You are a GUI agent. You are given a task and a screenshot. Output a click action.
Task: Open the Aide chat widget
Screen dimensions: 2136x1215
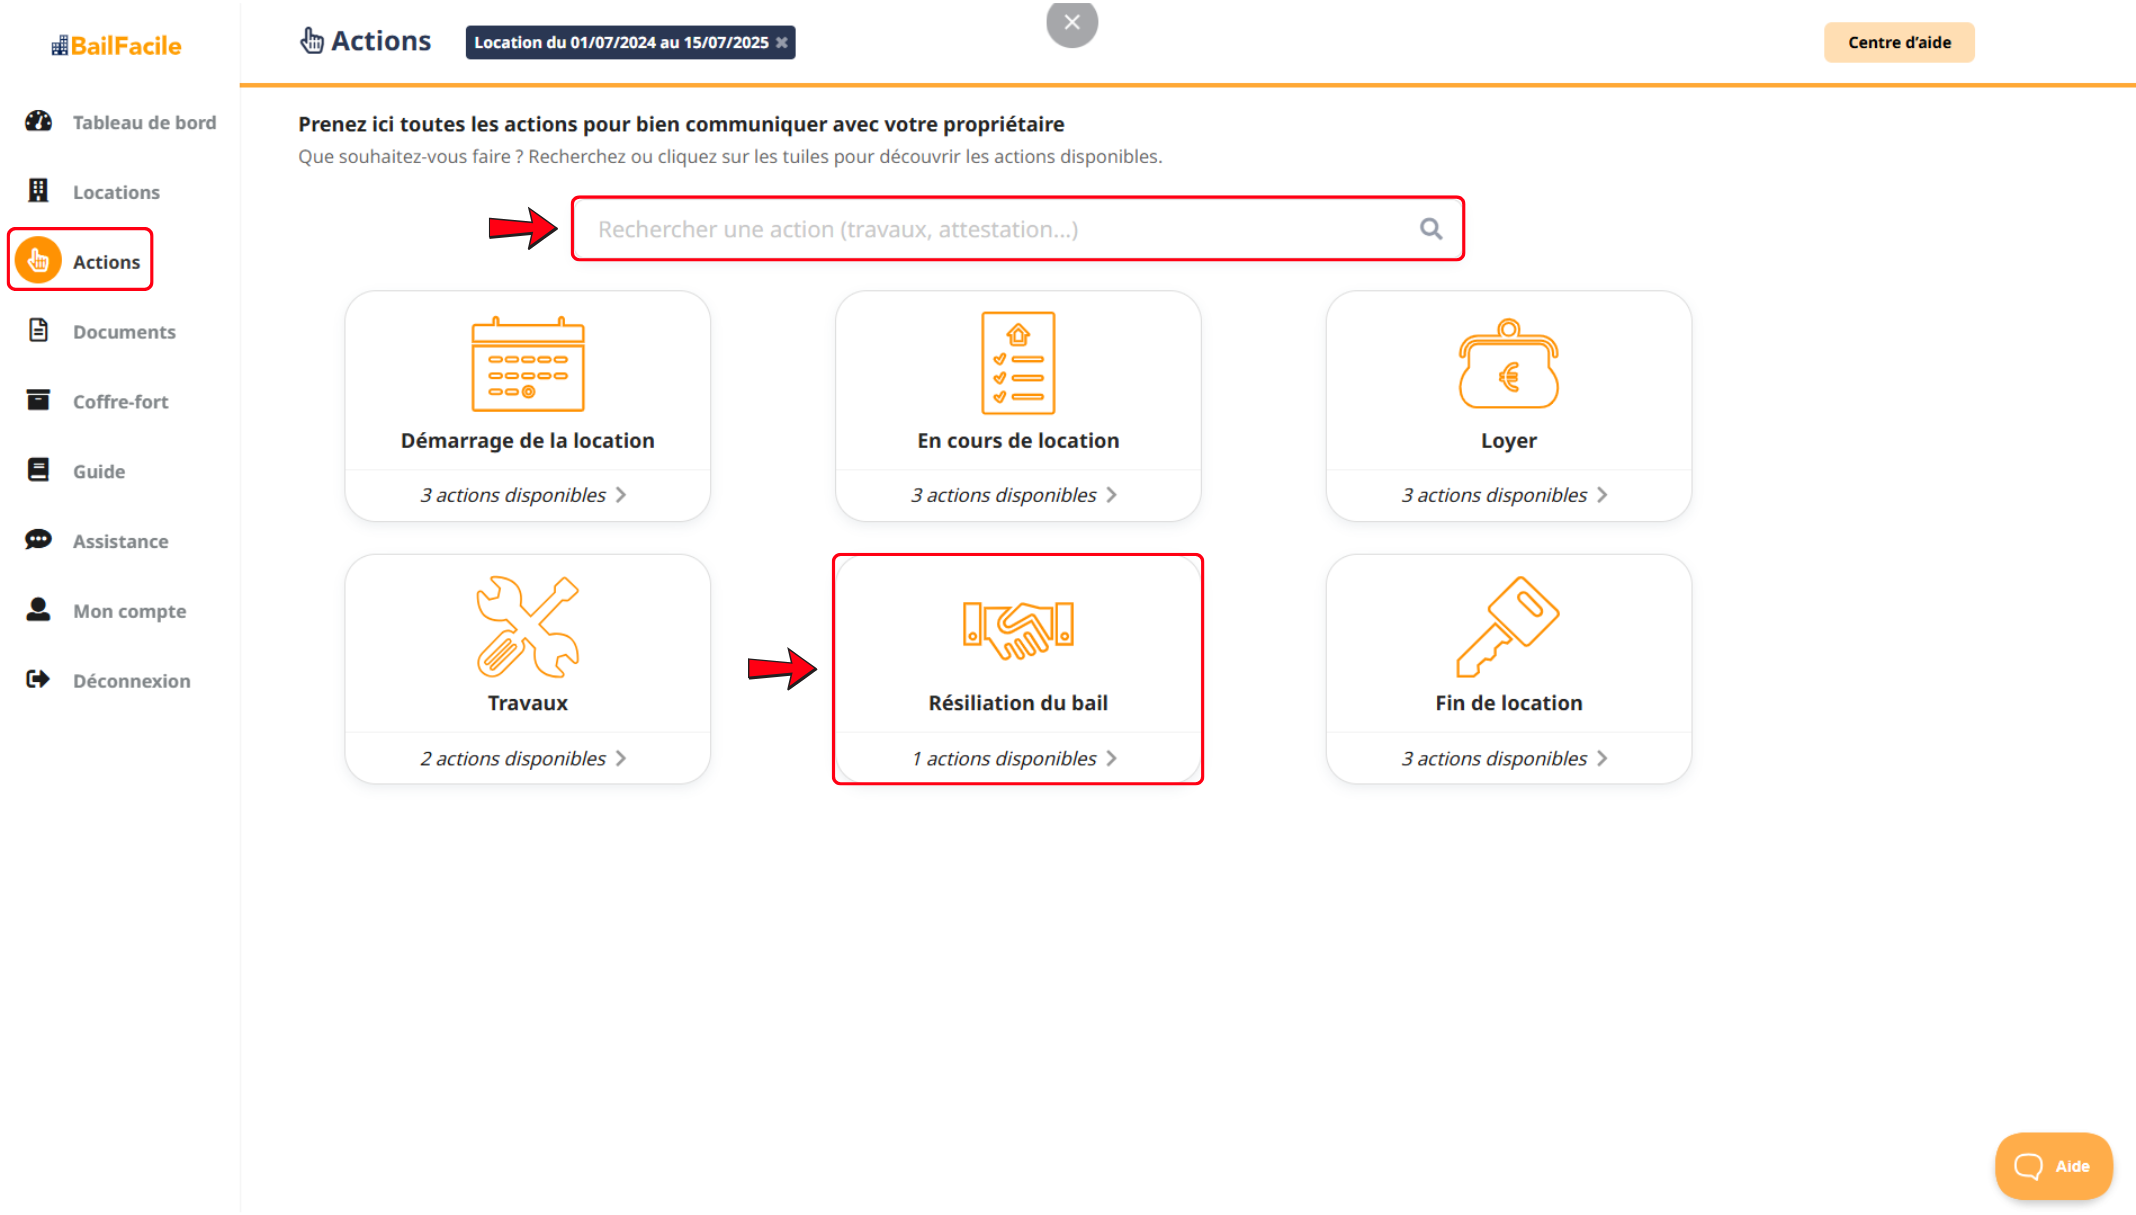(x=2053, y=1166)
